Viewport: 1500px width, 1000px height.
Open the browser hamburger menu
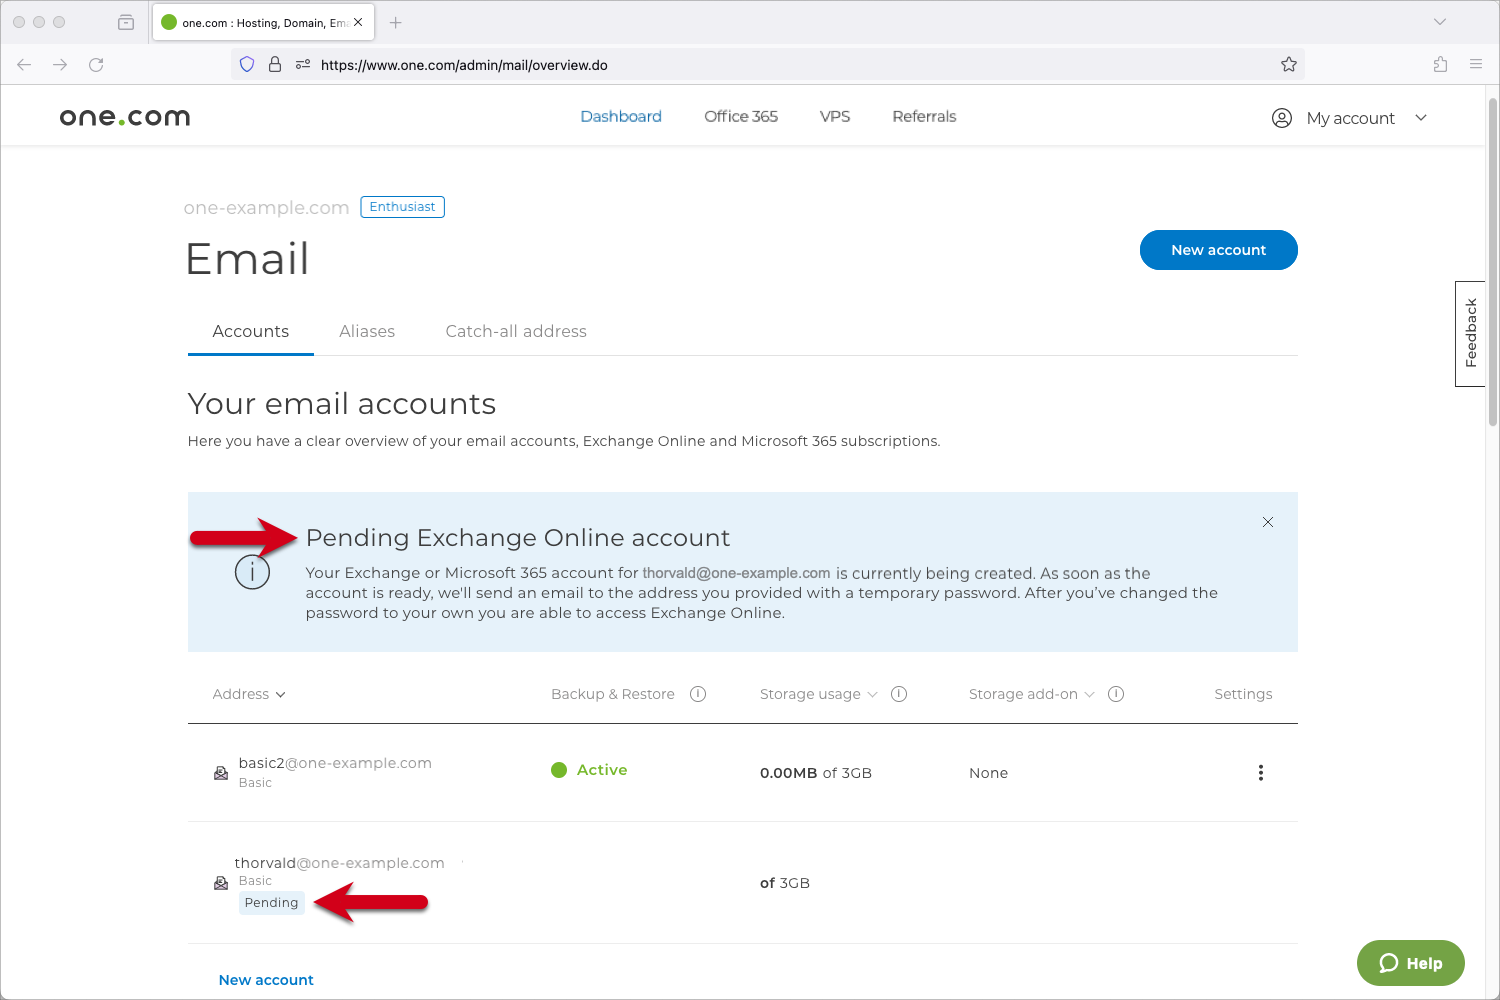coord(1475,65)
